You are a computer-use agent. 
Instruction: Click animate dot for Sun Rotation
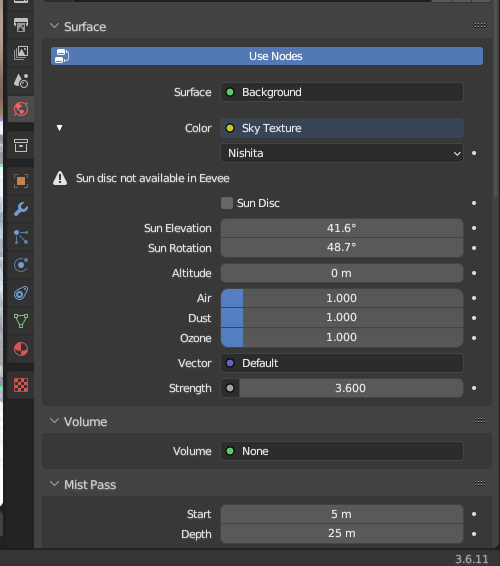[x=474, y=248]
